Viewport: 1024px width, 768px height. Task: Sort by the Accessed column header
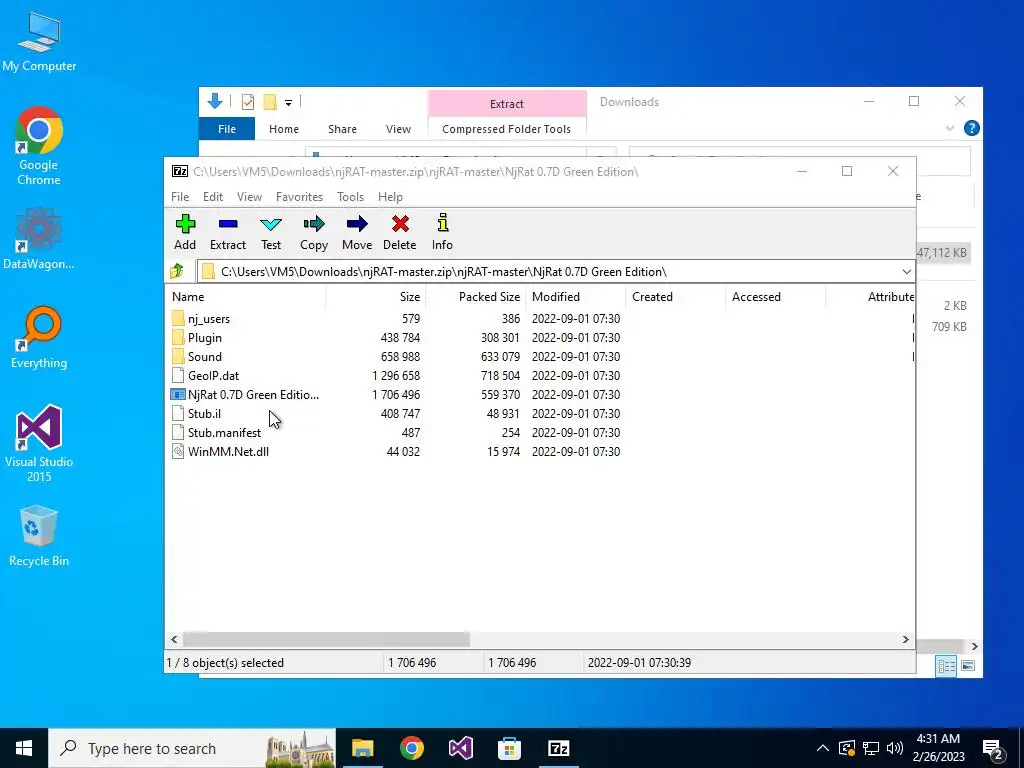click(x=776, y=296)
